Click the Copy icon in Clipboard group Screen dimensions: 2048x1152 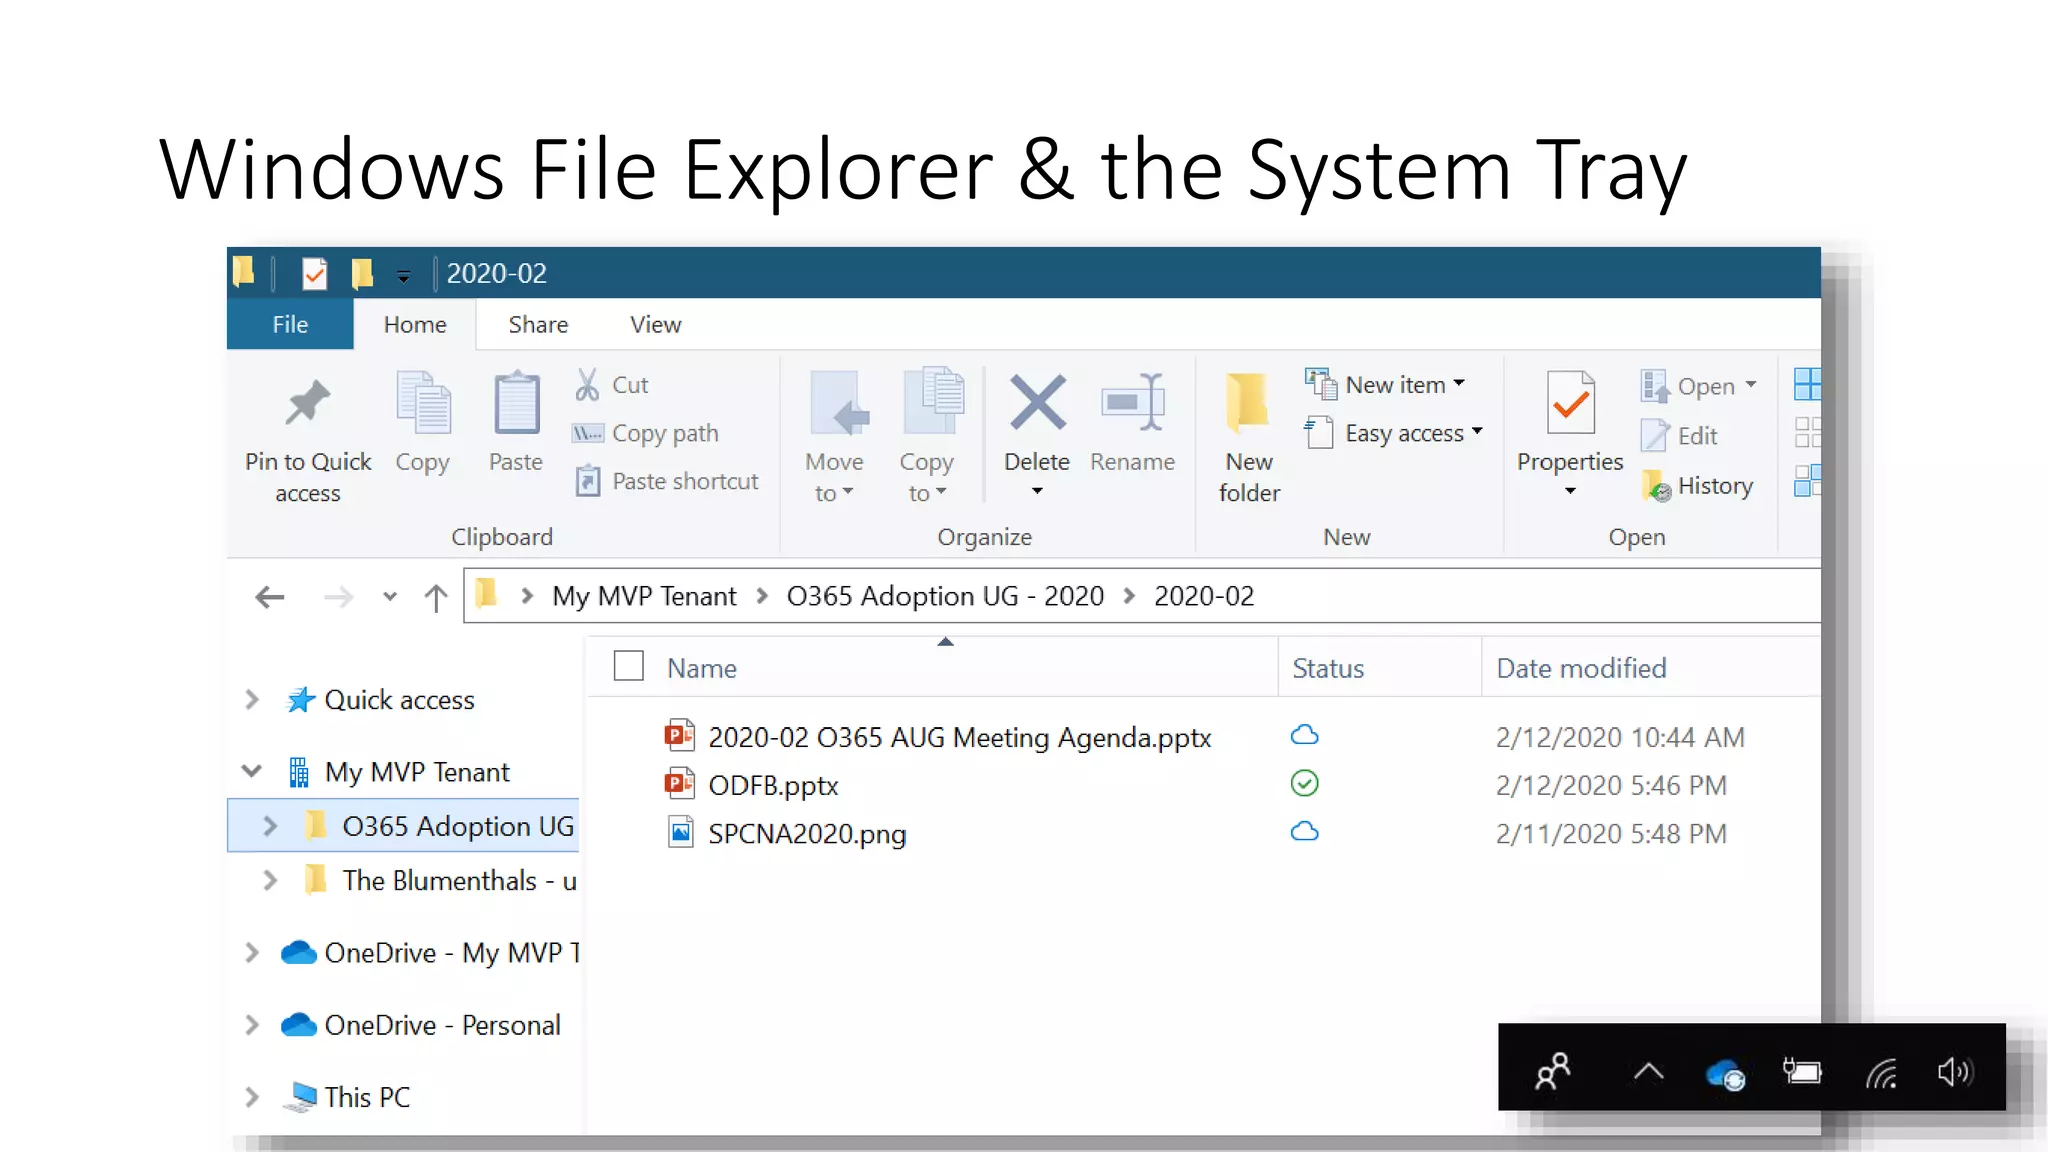tap(423, 402)
